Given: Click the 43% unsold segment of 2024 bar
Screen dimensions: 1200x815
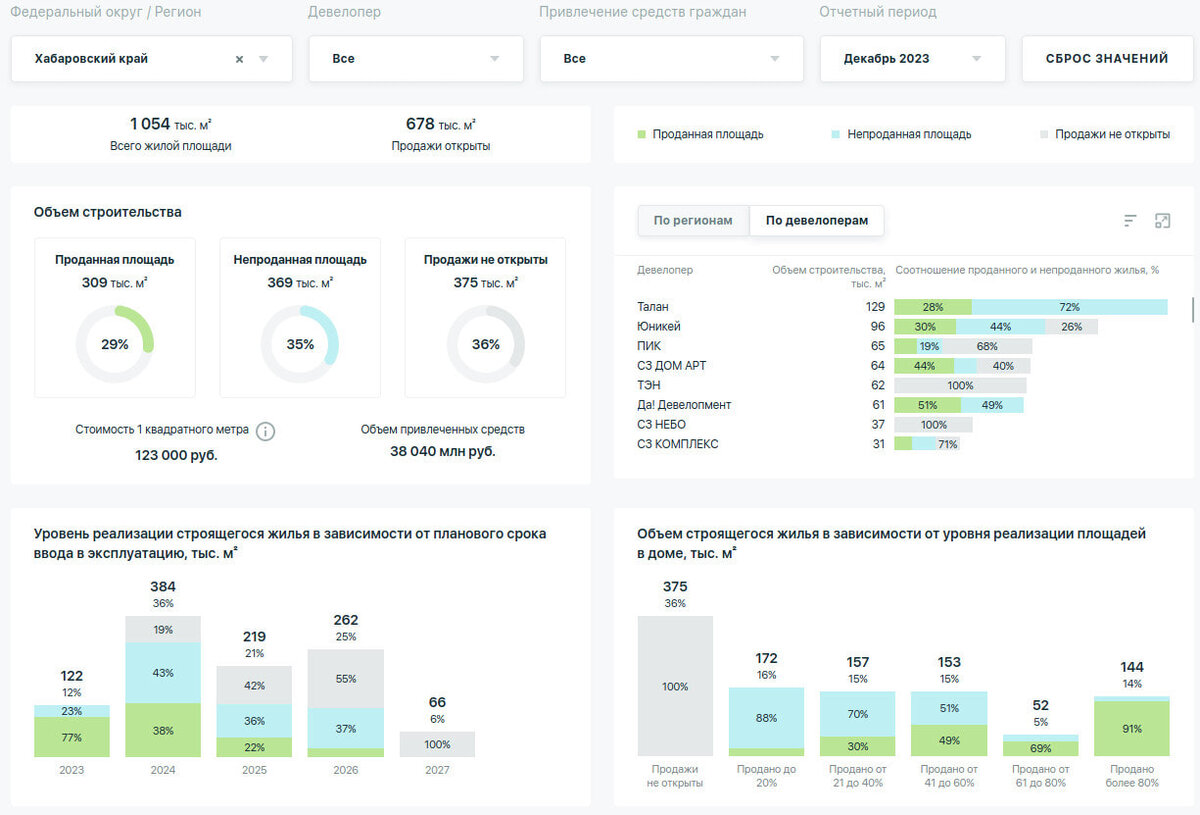Looking at the screenshot, I should click(163, 675).
